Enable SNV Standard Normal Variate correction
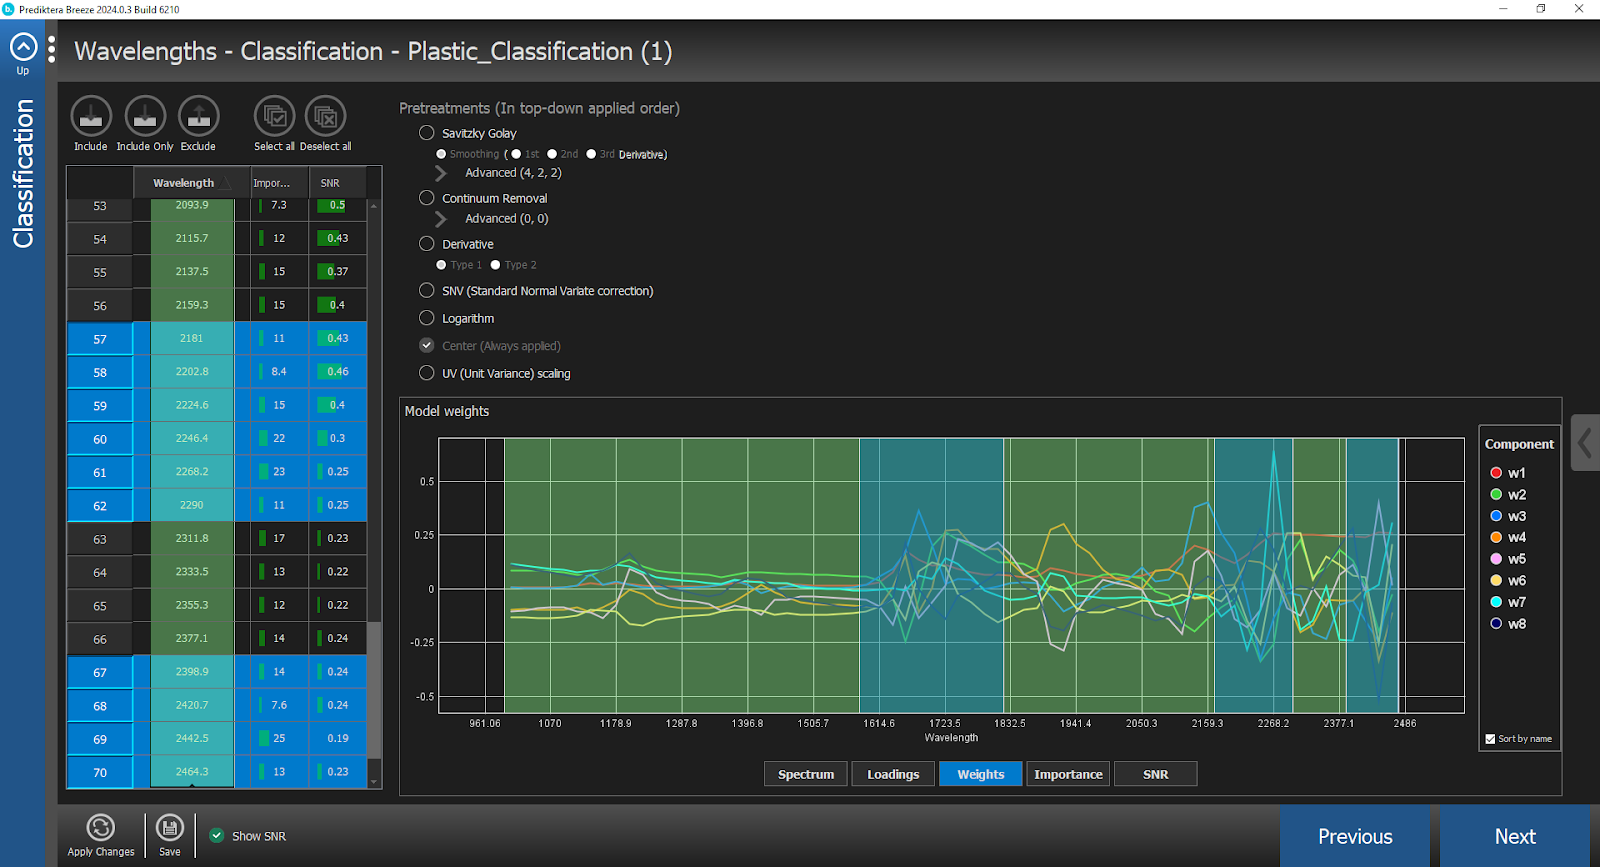The image size is (1600, 867). (427, 291)
